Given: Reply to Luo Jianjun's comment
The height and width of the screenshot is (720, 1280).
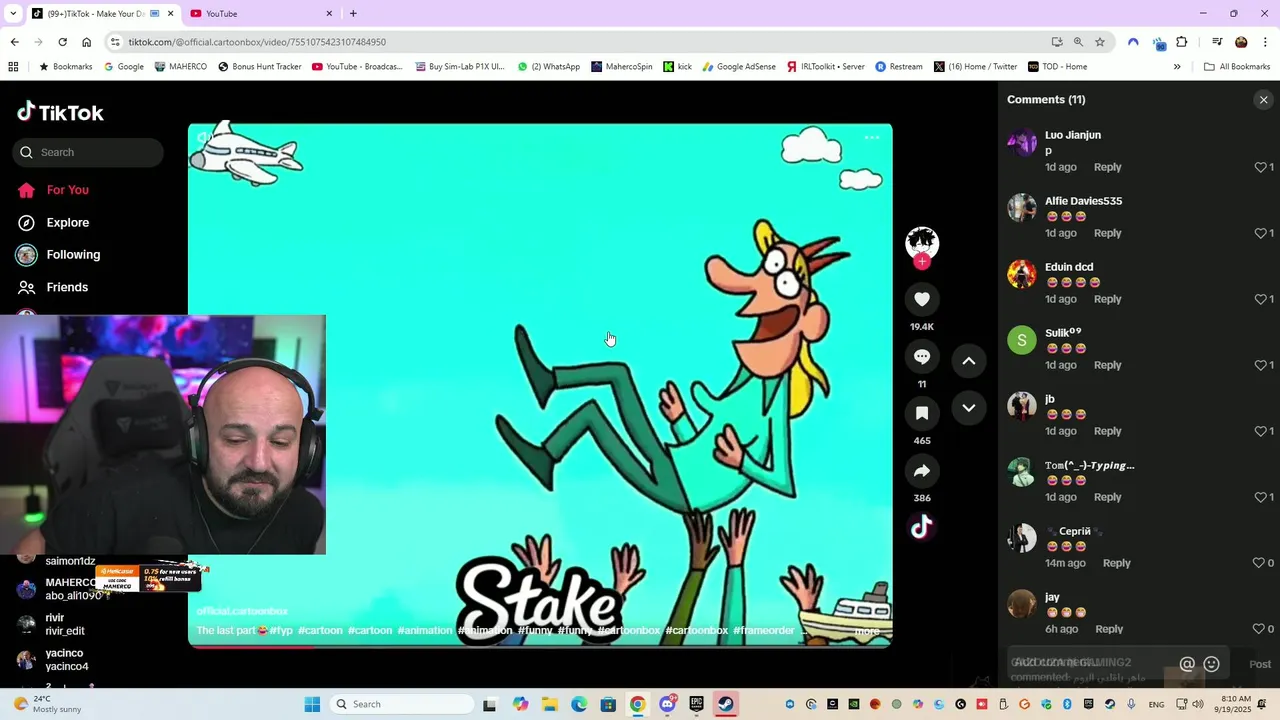Looking at the screenshot, I should pos(1107,167).
